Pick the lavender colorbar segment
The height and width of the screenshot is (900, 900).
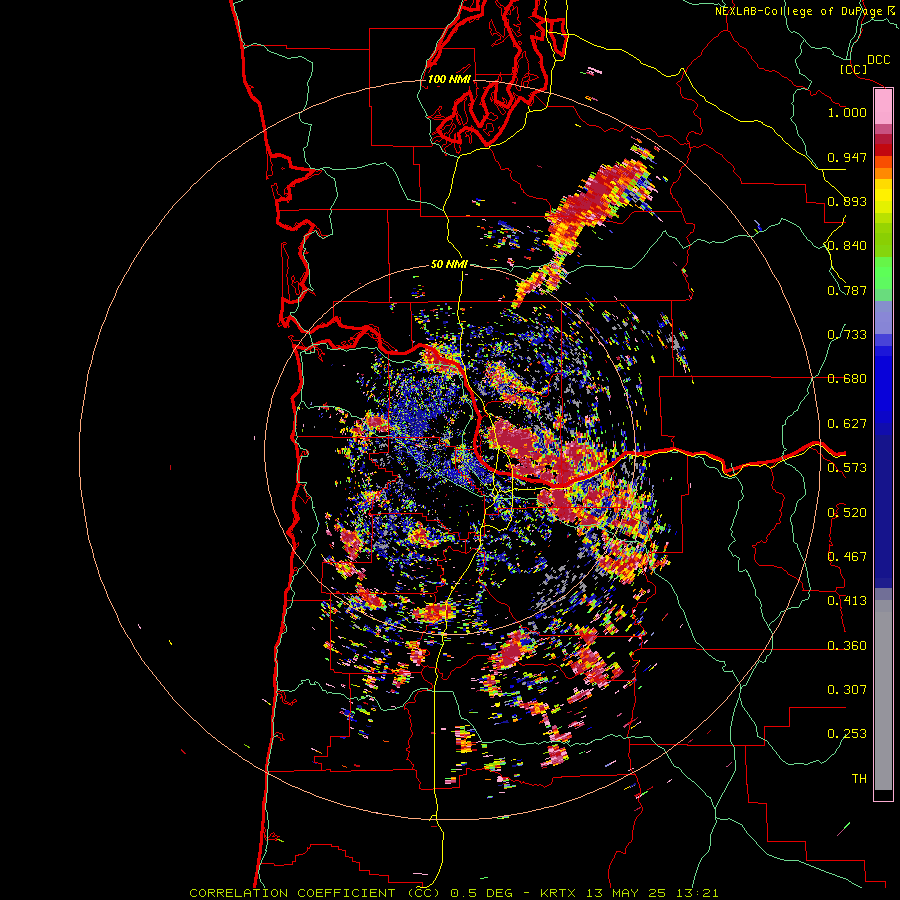coord(883,317)
